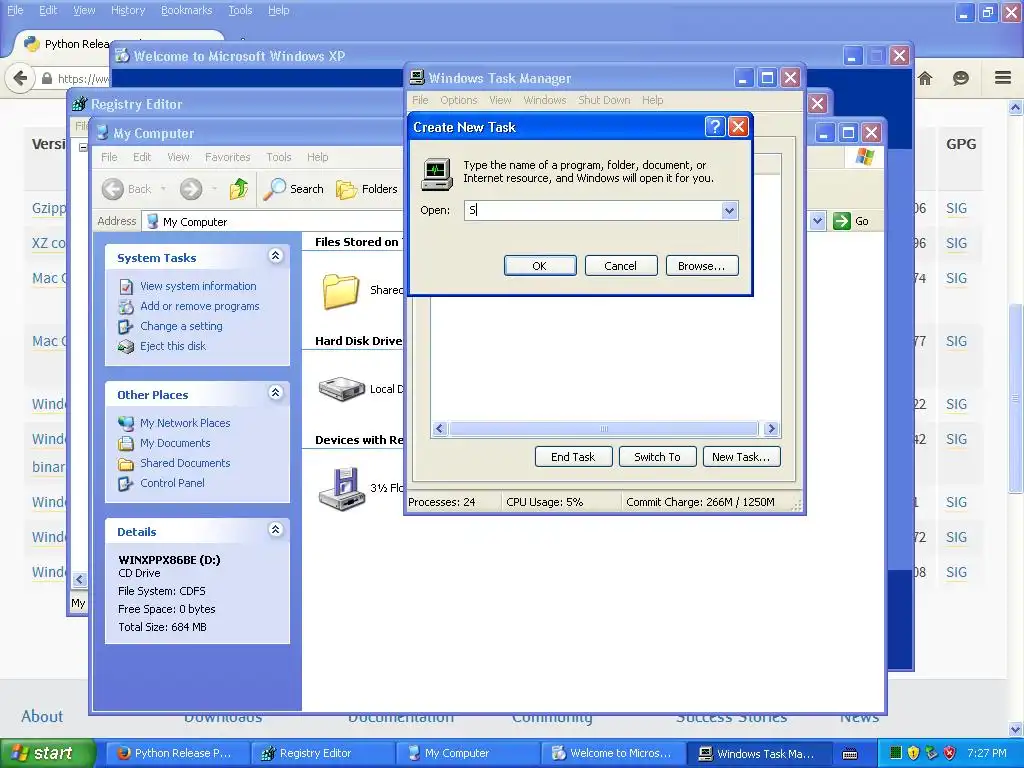This screenshot has height=768, width=1024.
Task: Open the Tools menu in My Computer
Action: (x=279, y=157)
